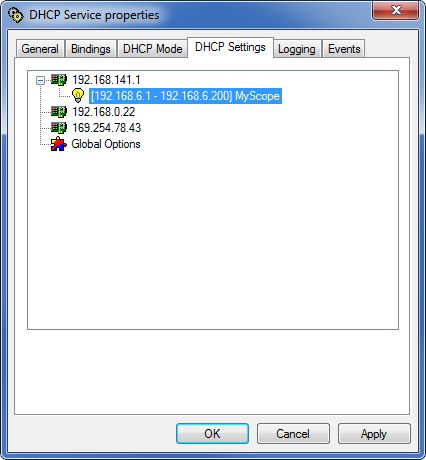The width and height of the screenshot is (426, 460).
Task: Collapse the 192.168.141.1 tree node
Action: 40,80
